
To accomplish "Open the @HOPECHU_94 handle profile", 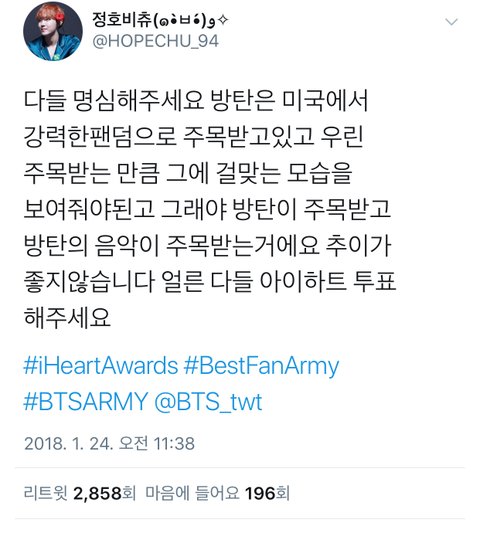I will coord(155,41).
